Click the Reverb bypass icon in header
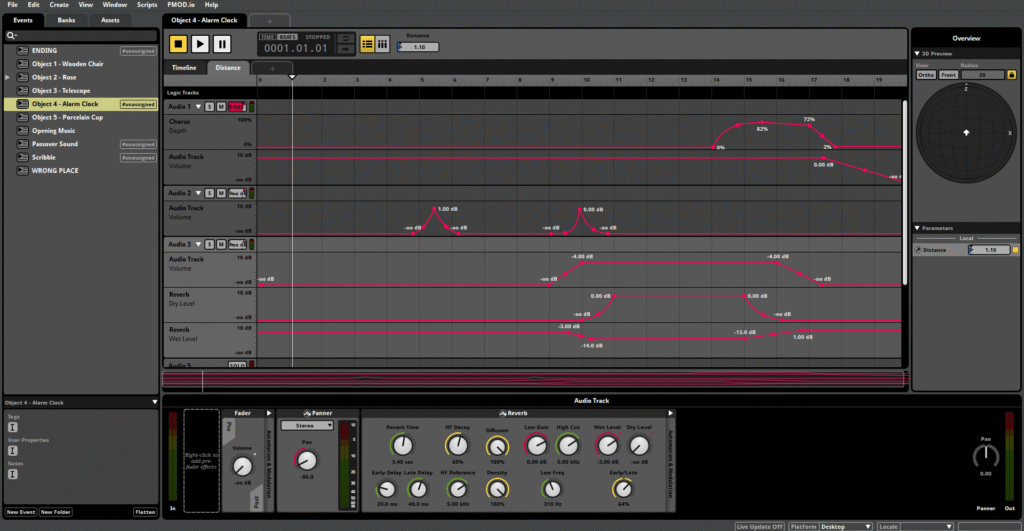The height and width of the screenshot is (531, 1024). click(502, 413)
